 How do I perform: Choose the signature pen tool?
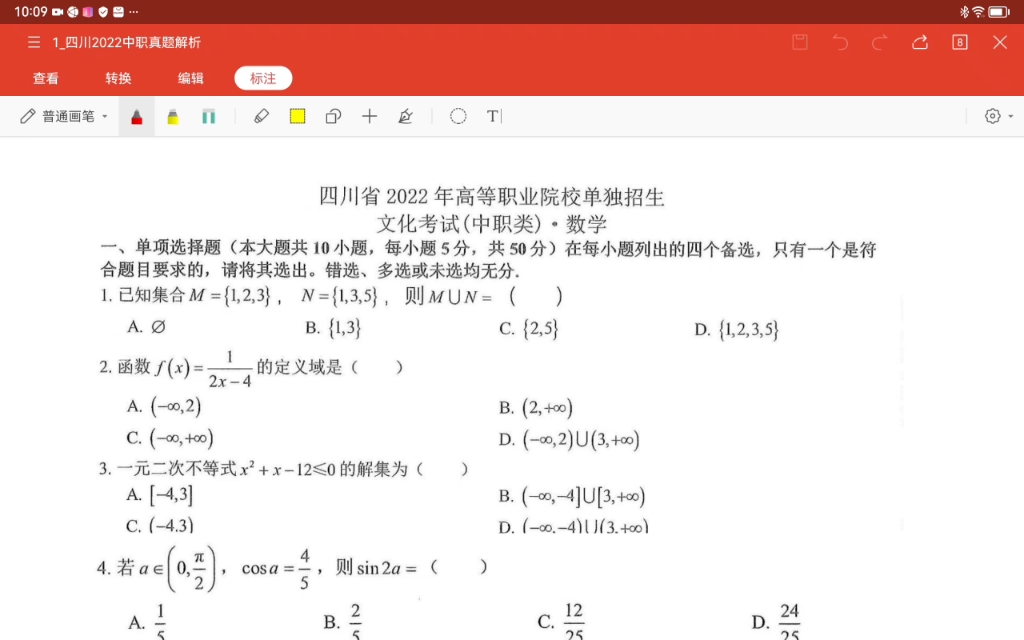pos(404,116)
